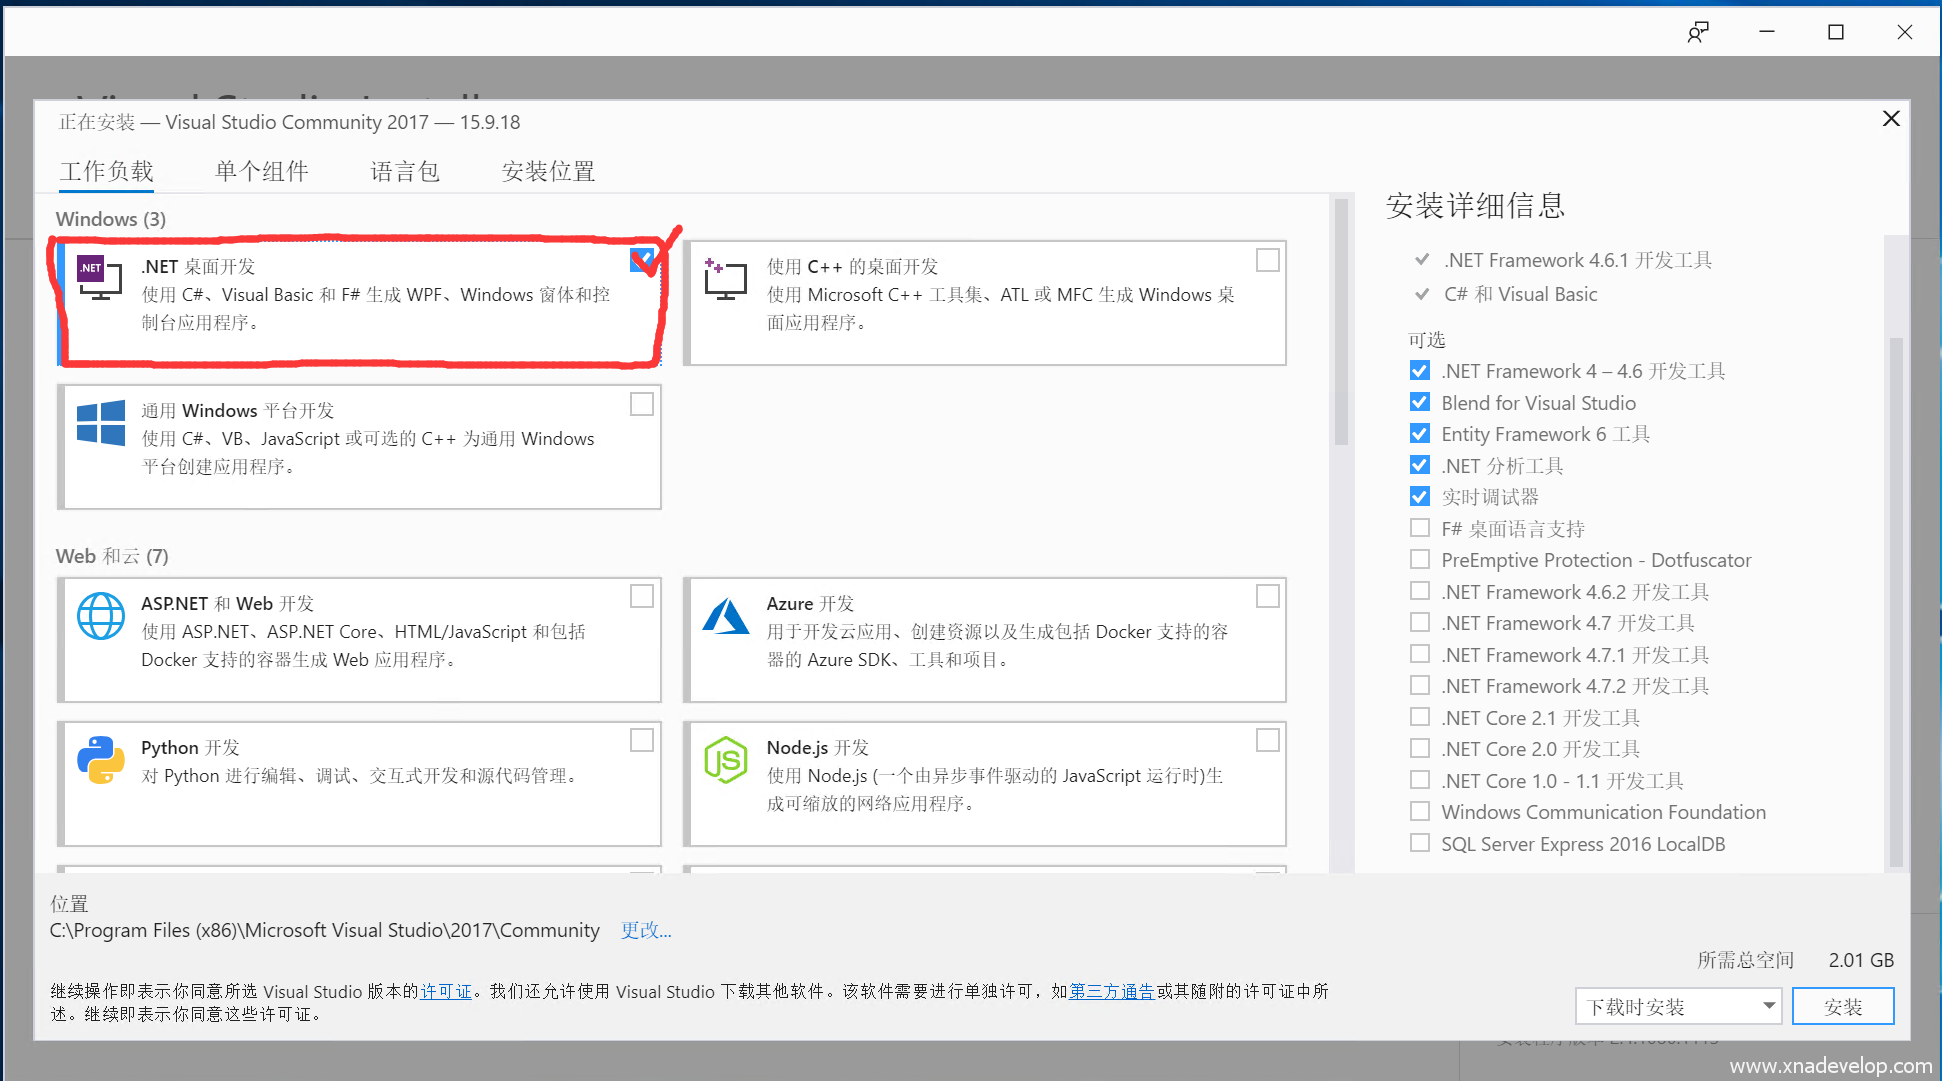Click the .NET desktop development icon

point(100,279)
